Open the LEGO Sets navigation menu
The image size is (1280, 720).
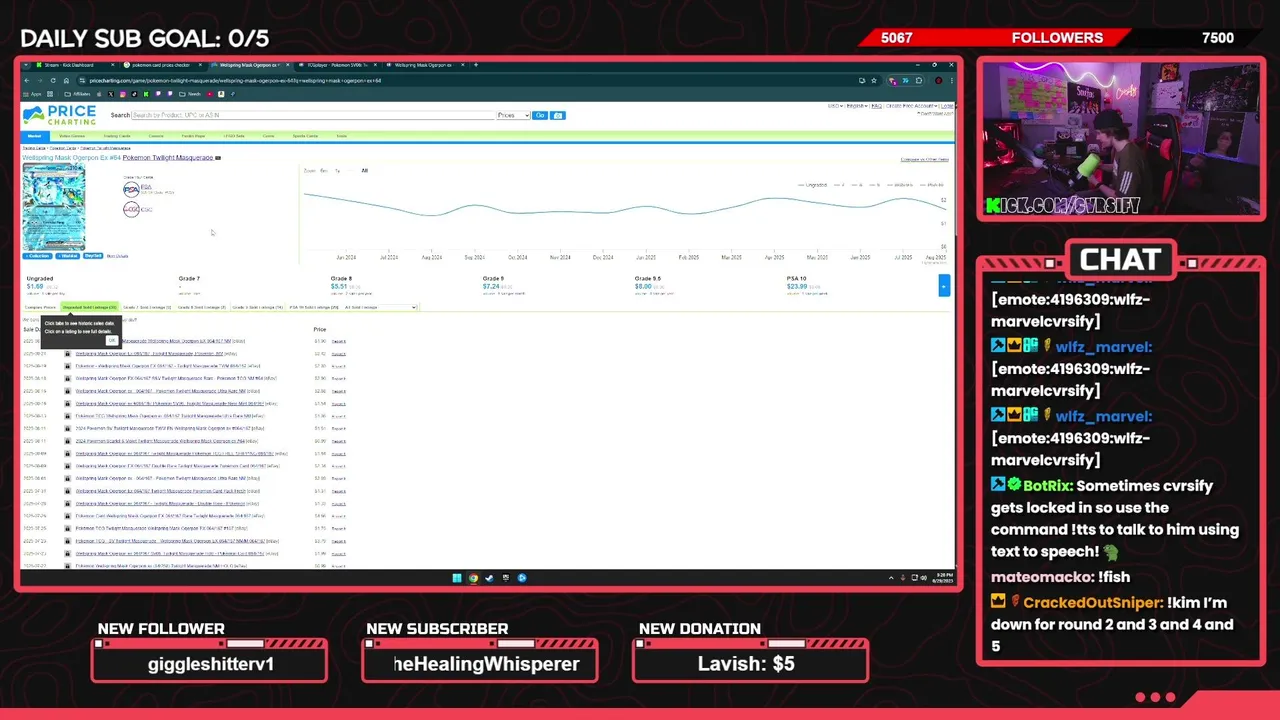tap(234, 136)
